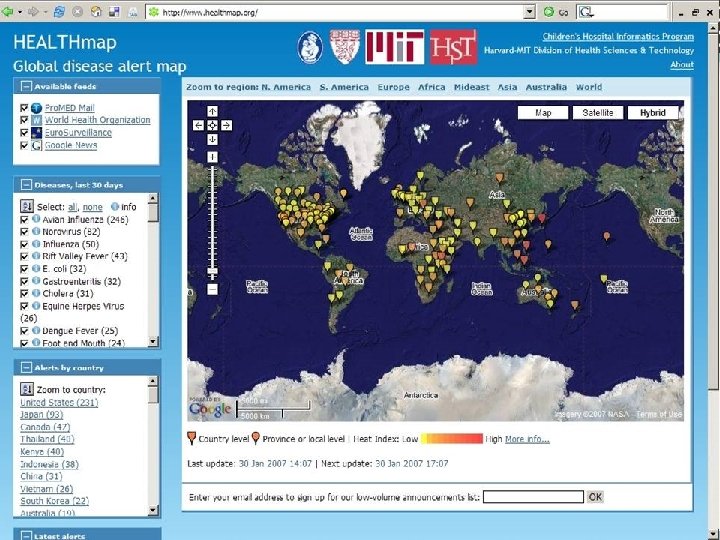
Task: Zoom map to N. America region
Action: tap(286, 87)
